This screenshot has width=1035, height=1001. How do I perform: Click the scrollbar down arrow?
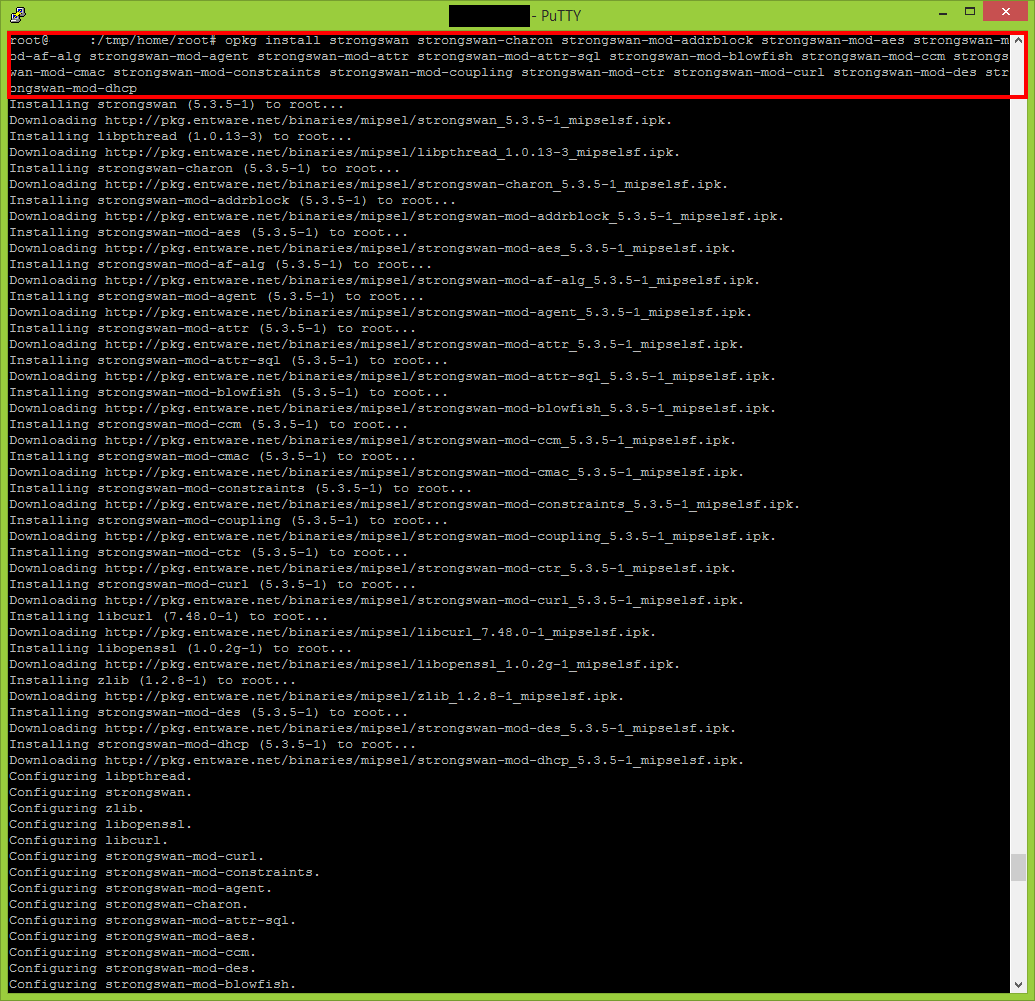point(1018,984)
